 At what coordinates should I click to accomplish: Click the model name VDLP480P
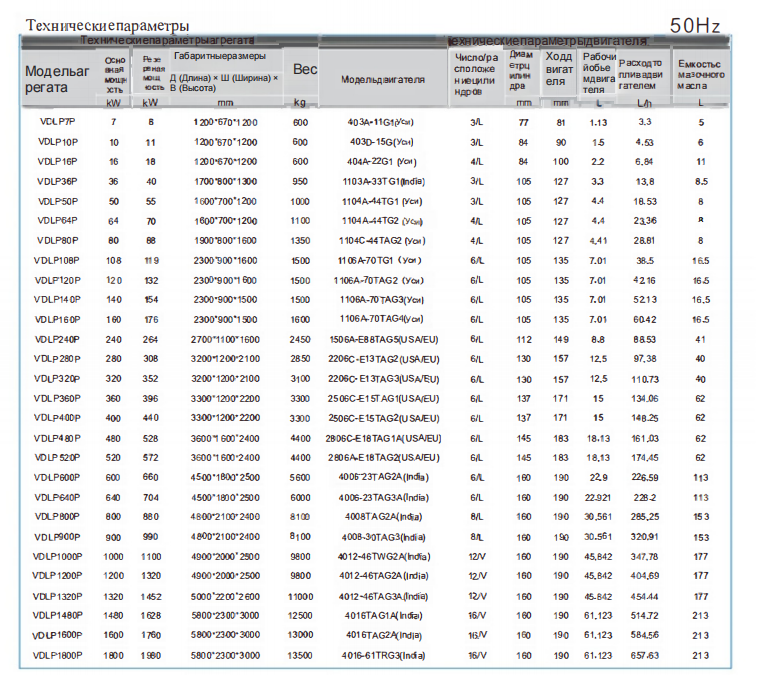tap(57, 438)
